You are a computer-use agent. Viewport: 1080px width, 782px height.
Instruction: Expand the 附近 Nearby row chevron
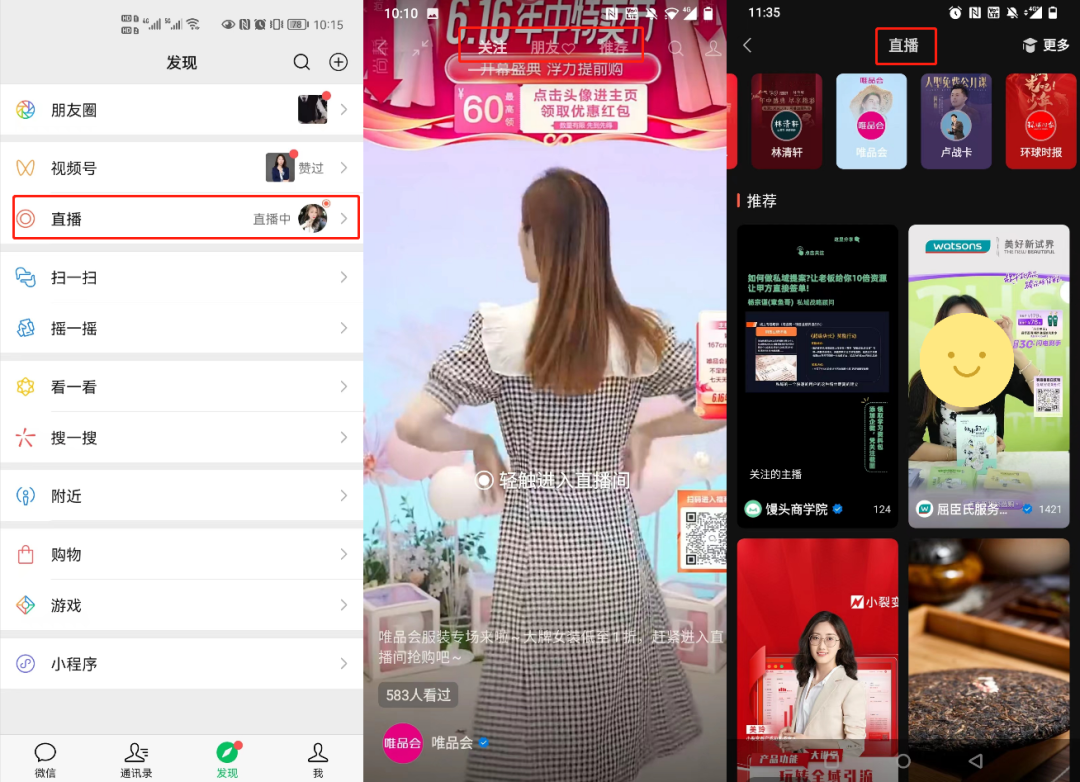tap(344, 495)
